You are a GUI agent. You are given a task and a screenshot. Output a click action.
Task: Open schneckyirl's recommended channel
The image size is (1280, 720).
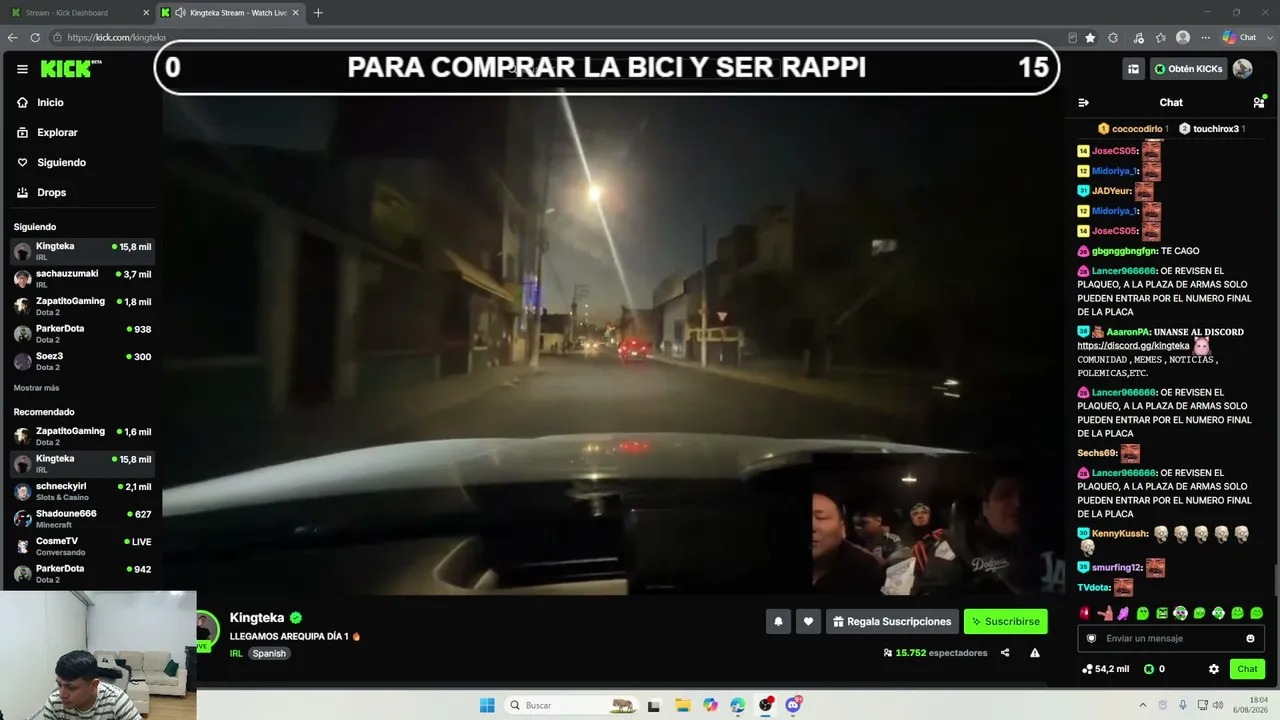(82, 491)
